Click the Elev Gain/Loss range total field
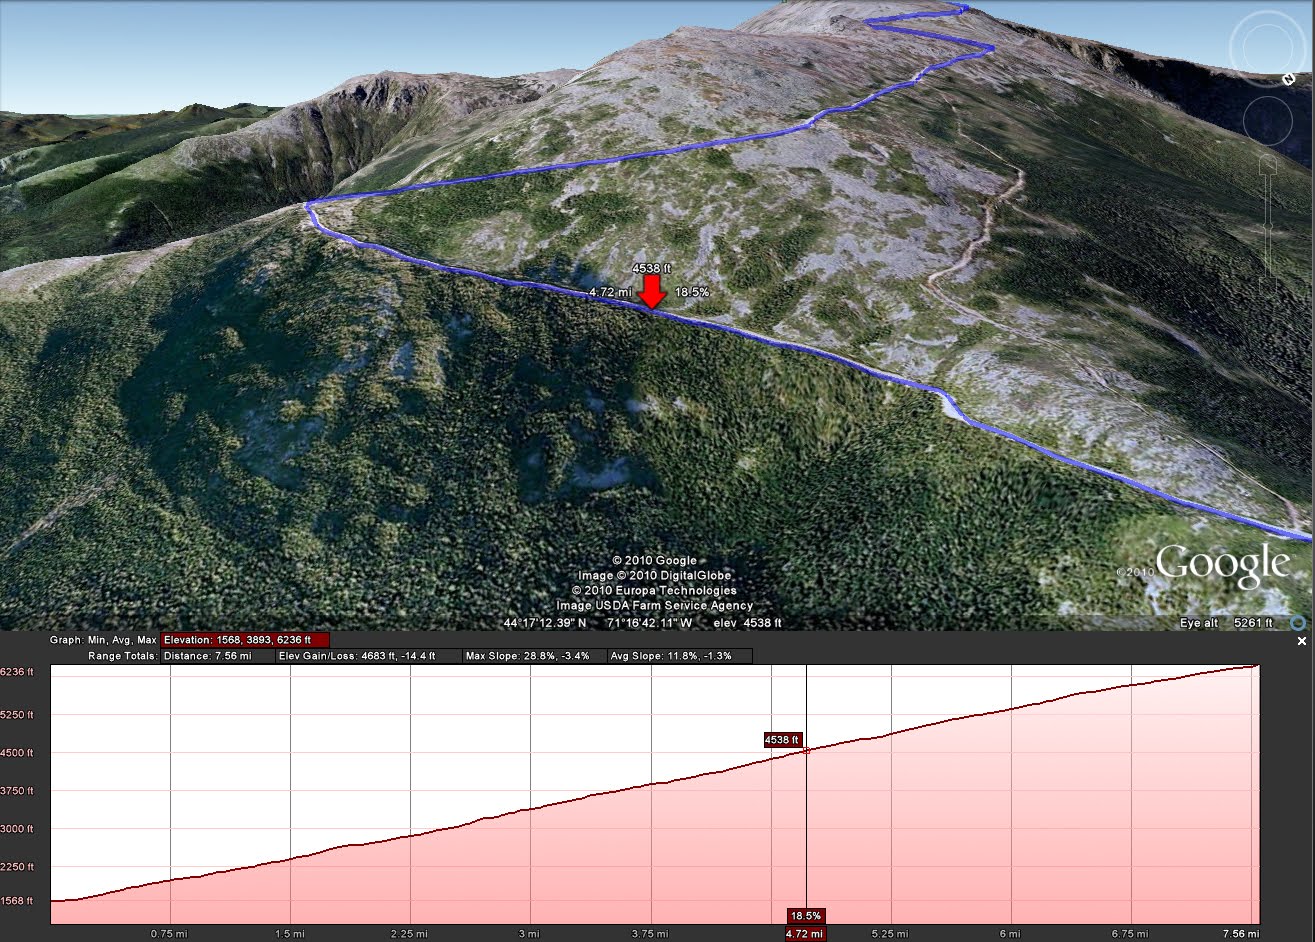The height and width of the screenshot is (942, 1315). coord(369,656)
